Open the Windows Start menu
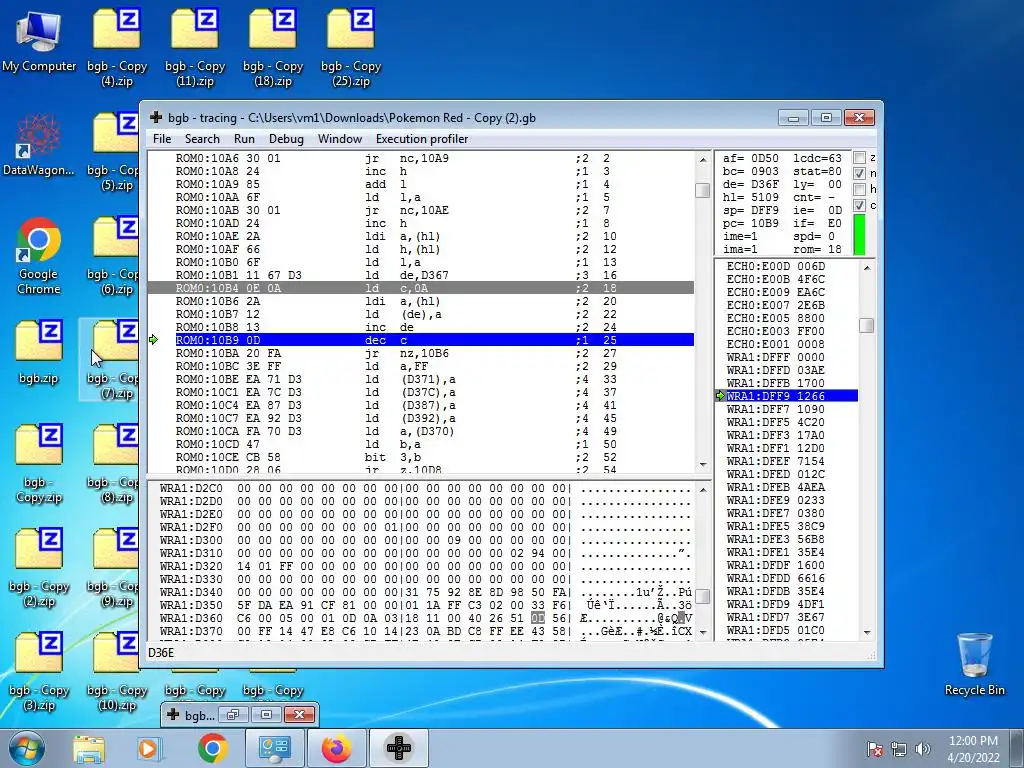This screenshot has width=1024, height=768. click(x=26, y=748)
